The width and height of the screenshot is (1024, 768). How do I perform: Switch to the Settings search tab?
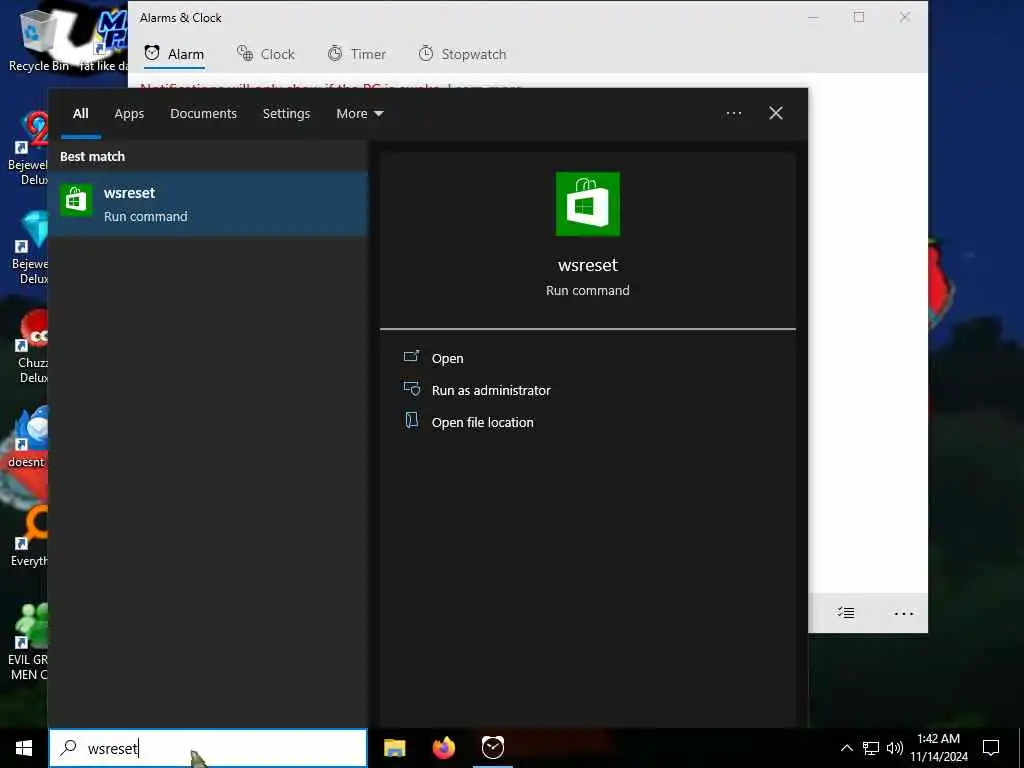pos(286,114)
